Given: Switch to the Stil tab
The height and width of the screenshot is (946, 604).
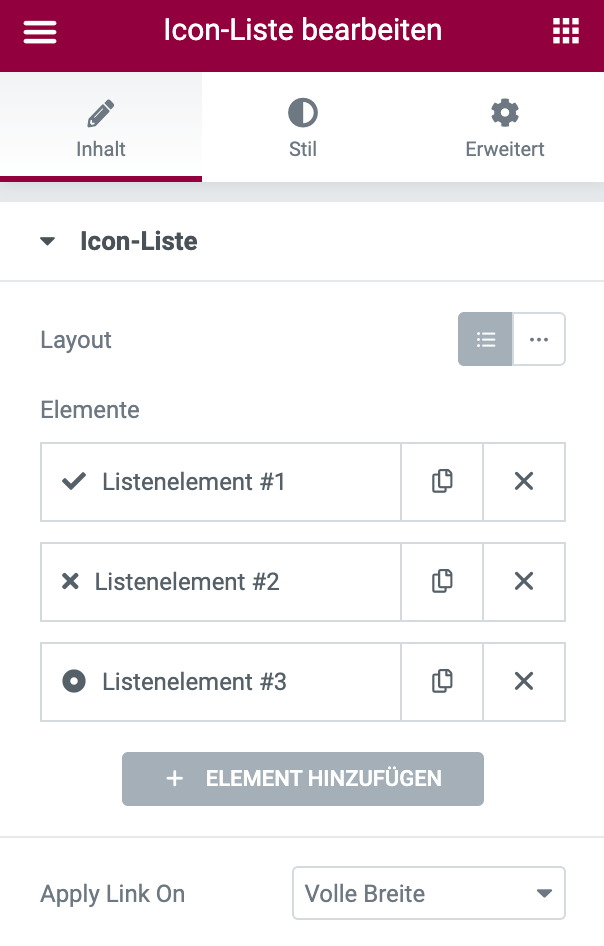Looking at the screenshot, I should [x=302, y=127].
